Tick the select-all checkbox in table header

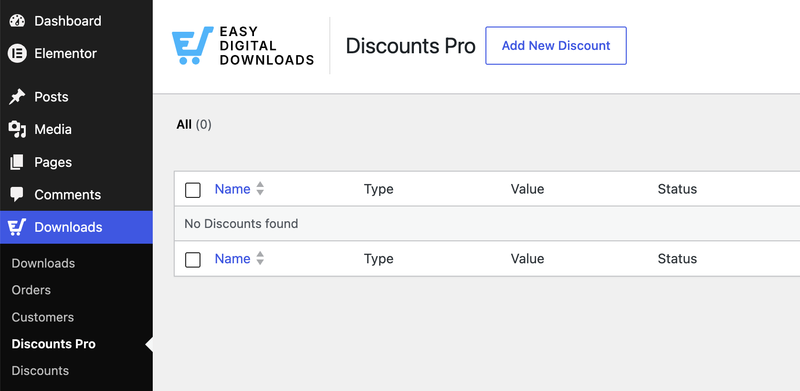[193, 190]
